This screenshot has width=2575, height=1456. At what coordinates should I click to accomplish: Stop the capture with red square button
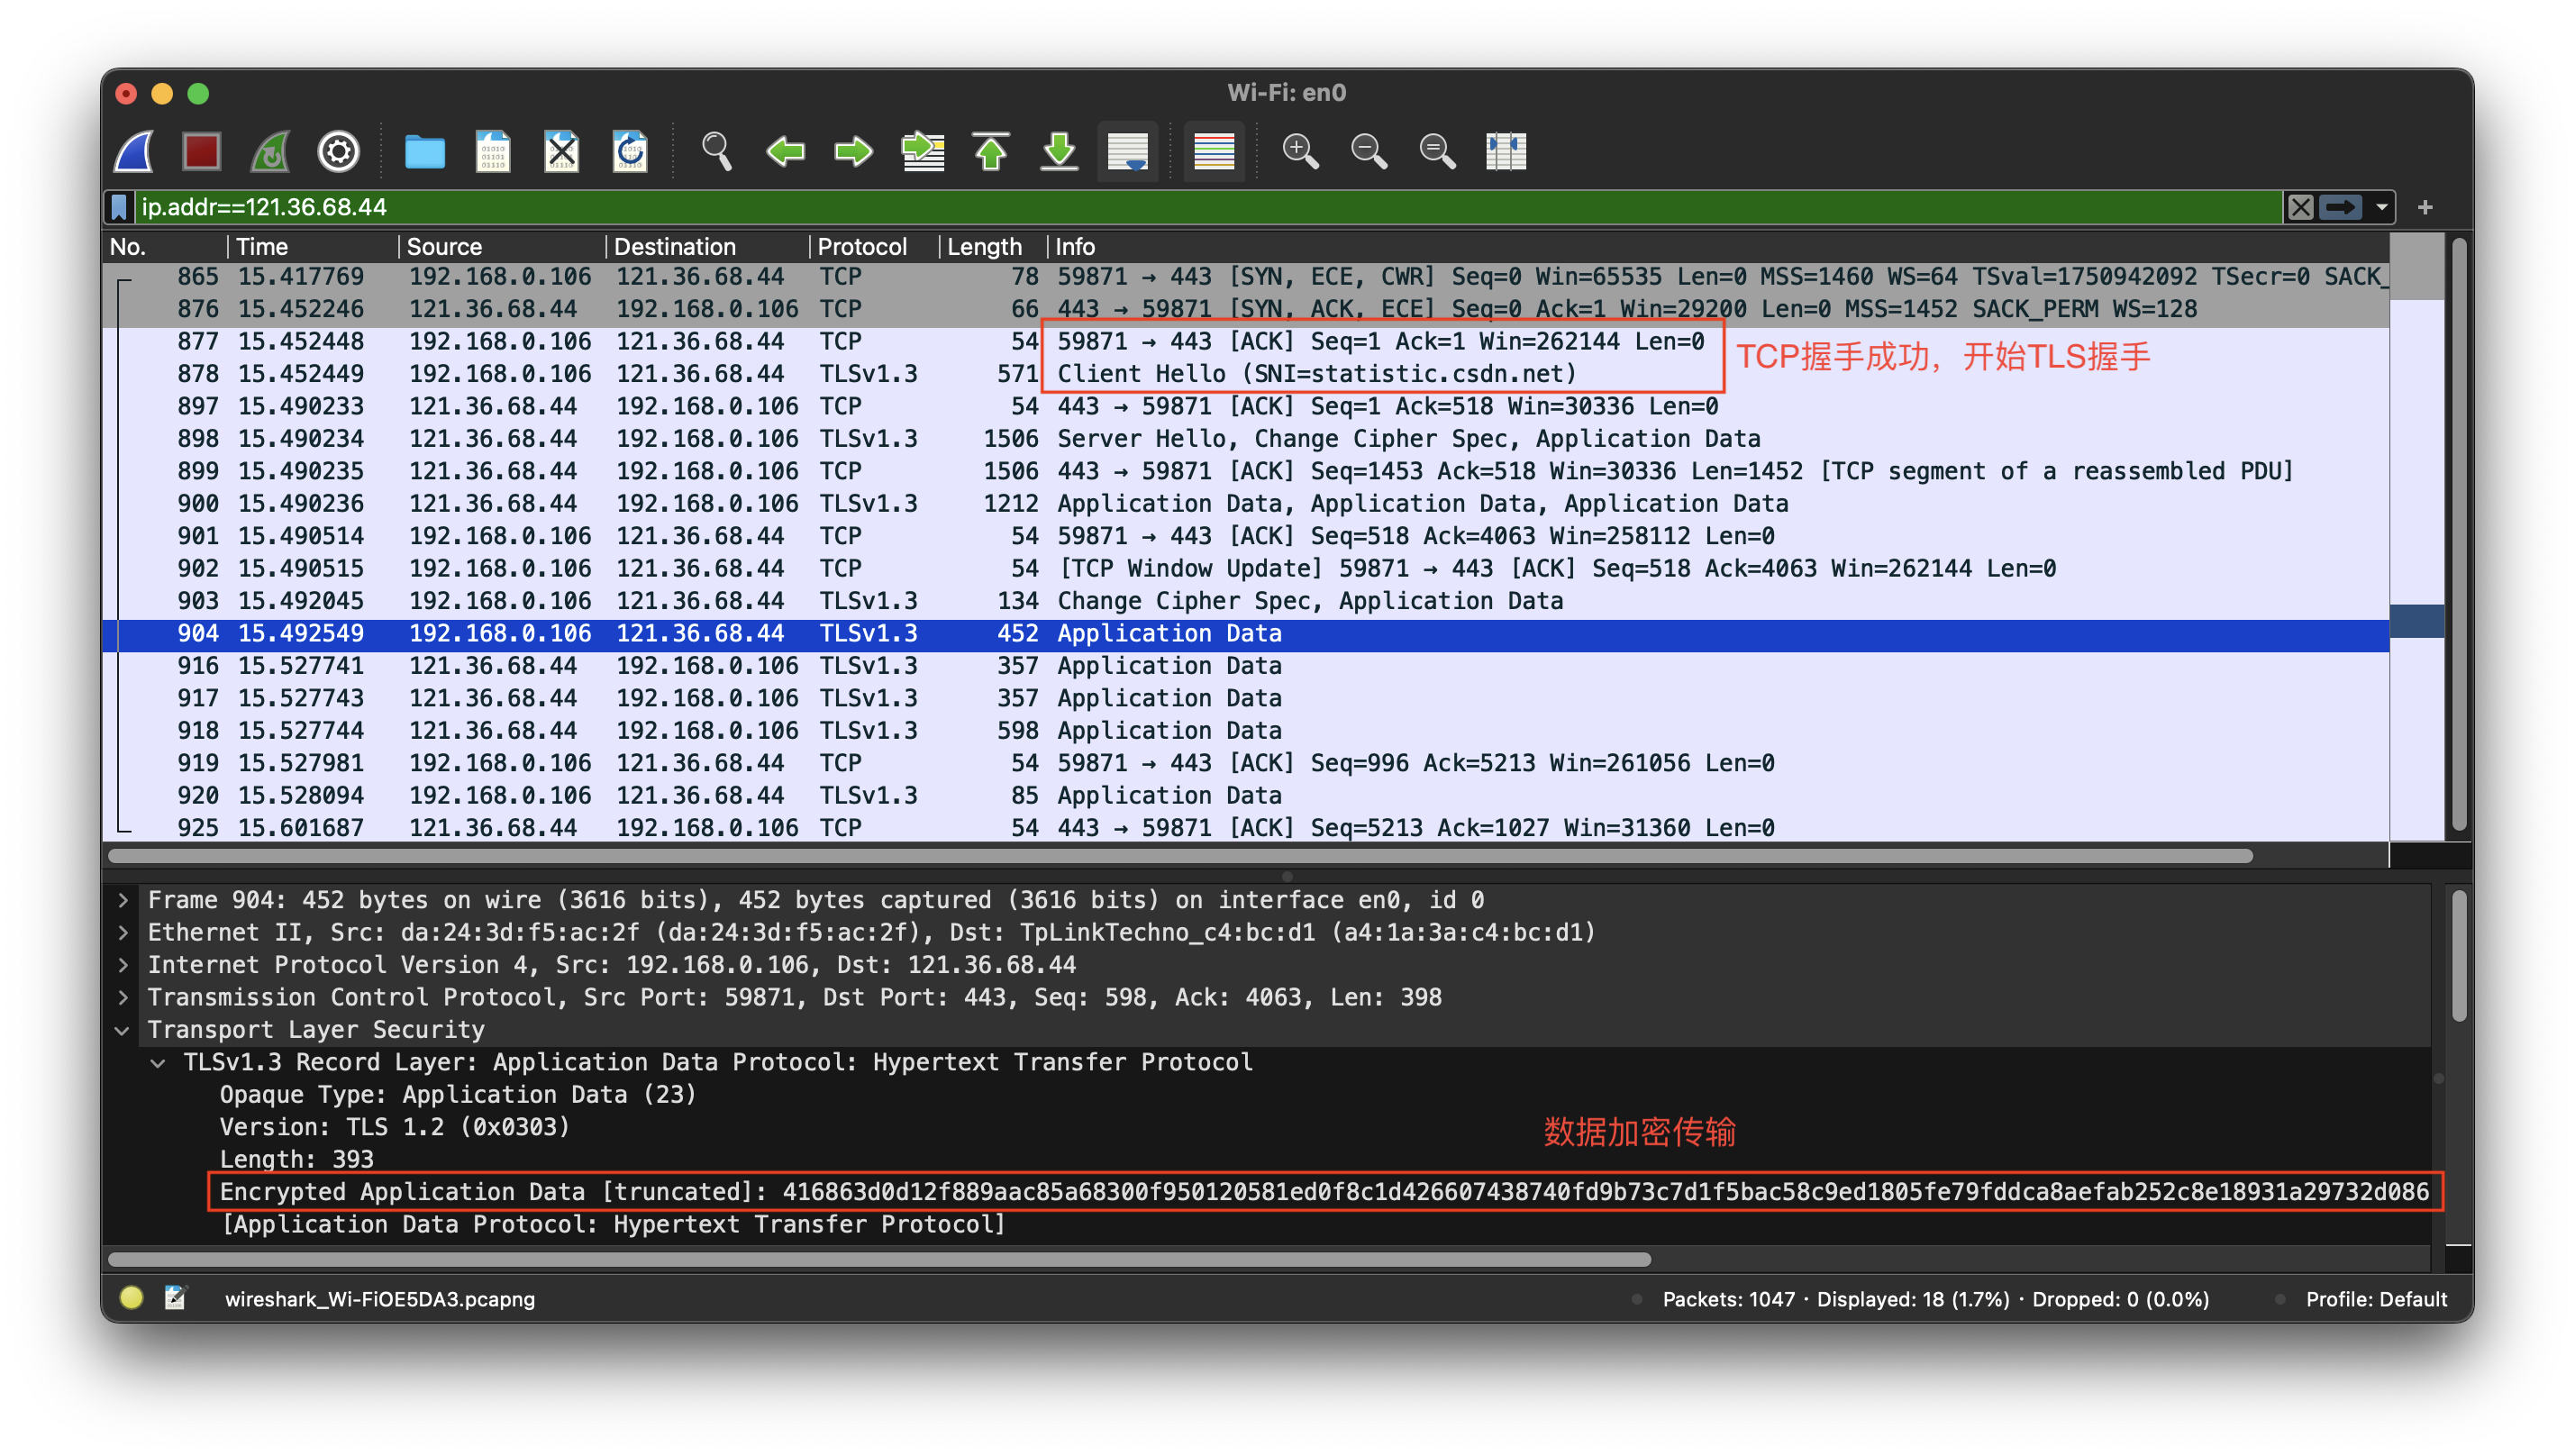[201, 152]
